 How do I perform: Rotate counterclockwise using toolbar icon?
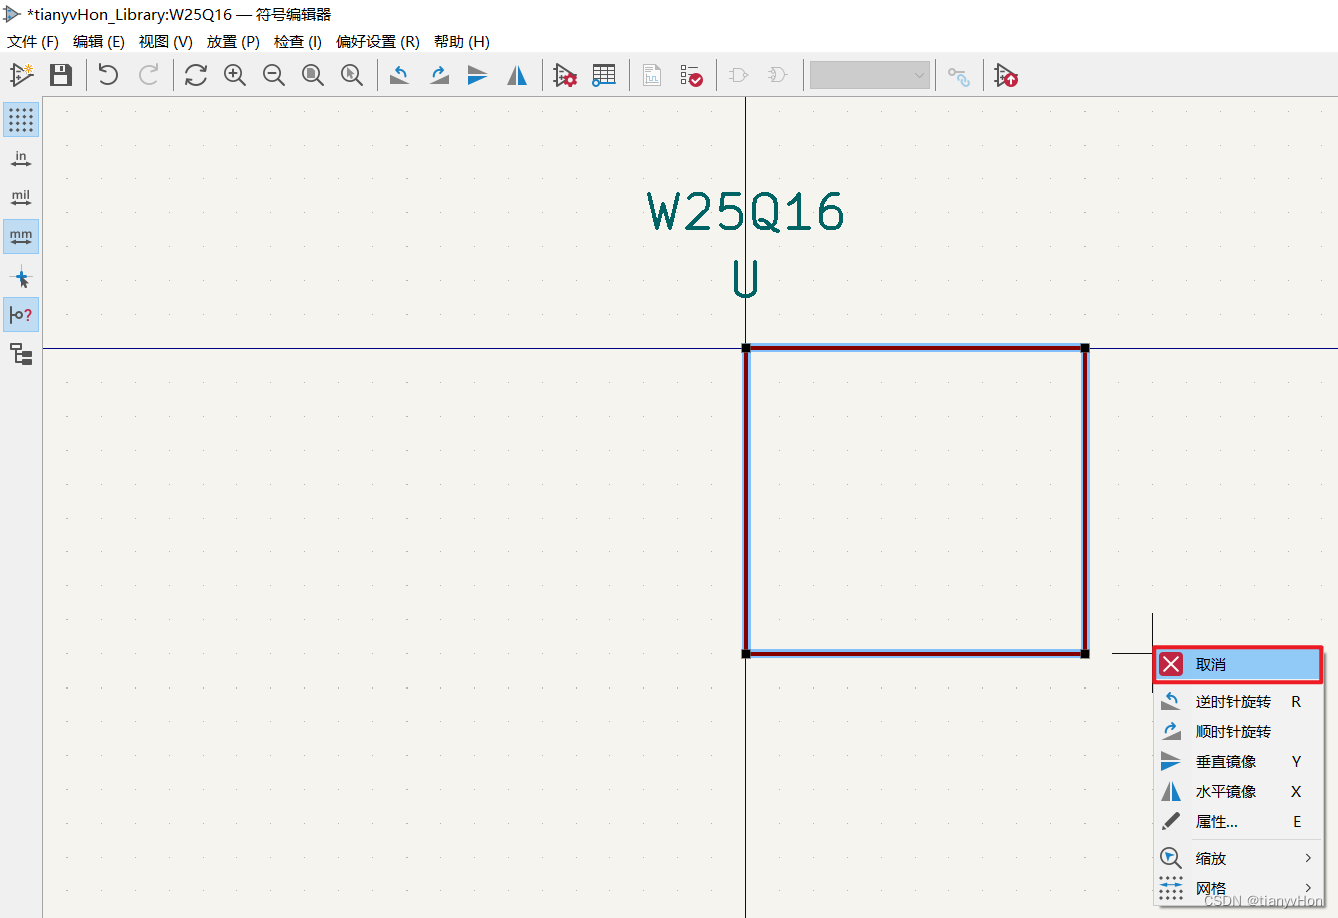coord(400,75)
